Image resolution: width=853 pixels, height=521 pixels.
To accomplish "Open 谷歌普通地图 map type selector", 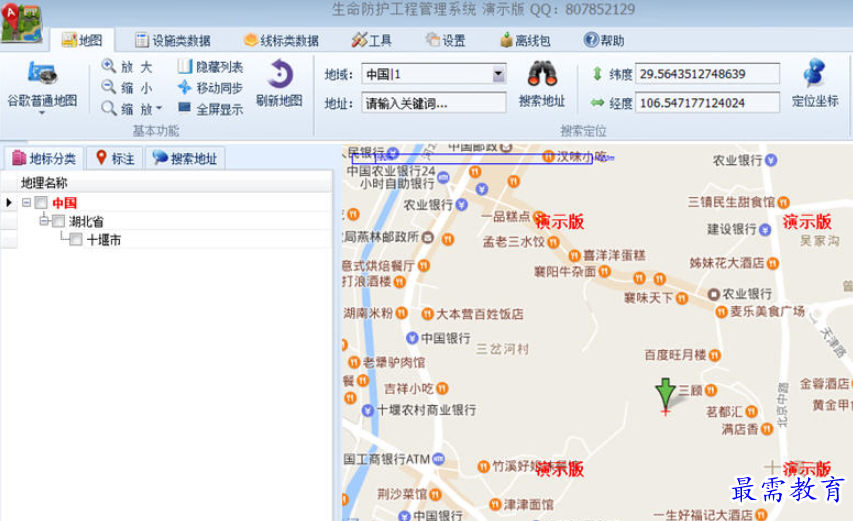I will click(x=42, y=87).
